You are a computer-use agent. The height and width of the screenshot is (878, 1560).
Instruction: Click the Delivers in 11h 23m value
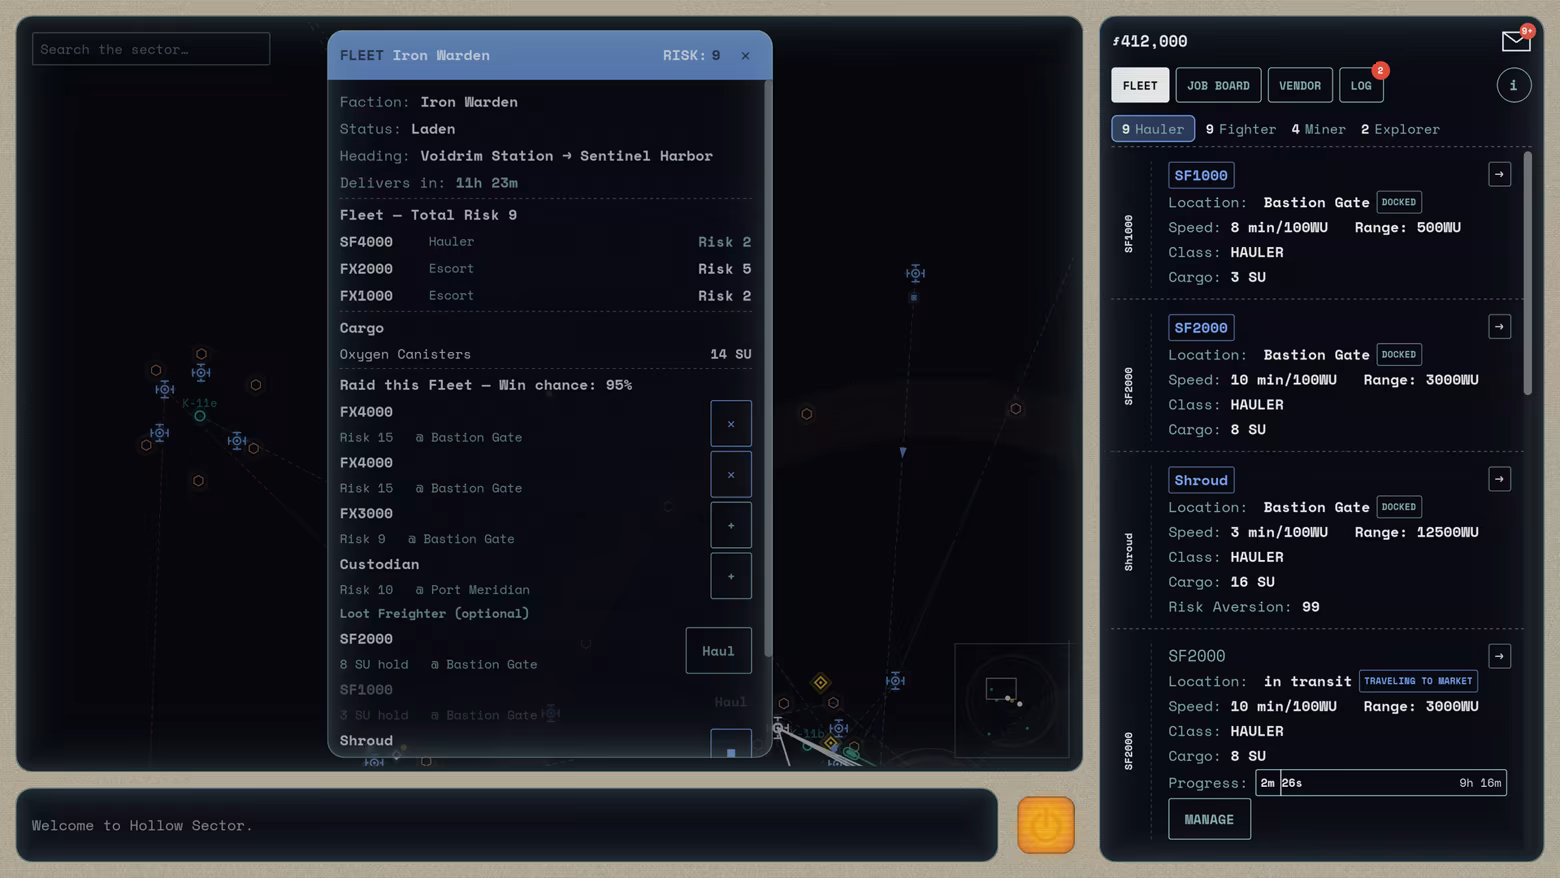click(x=486, y=183)
